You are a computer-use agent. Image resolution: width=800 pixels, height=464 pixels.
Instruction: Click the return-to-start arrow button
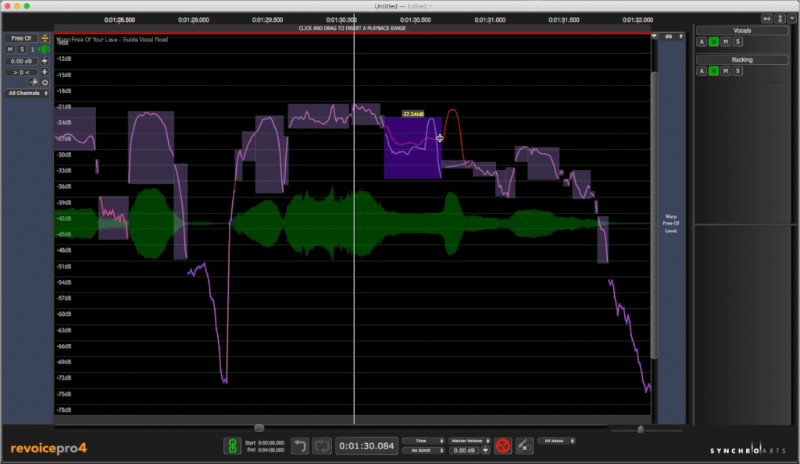(x=300, y=446)
